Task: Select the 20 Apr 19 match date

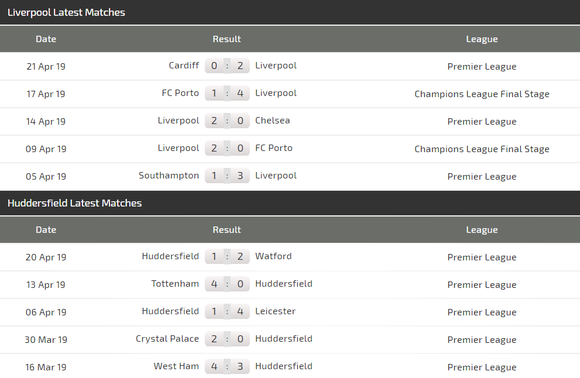Action: 46,257
